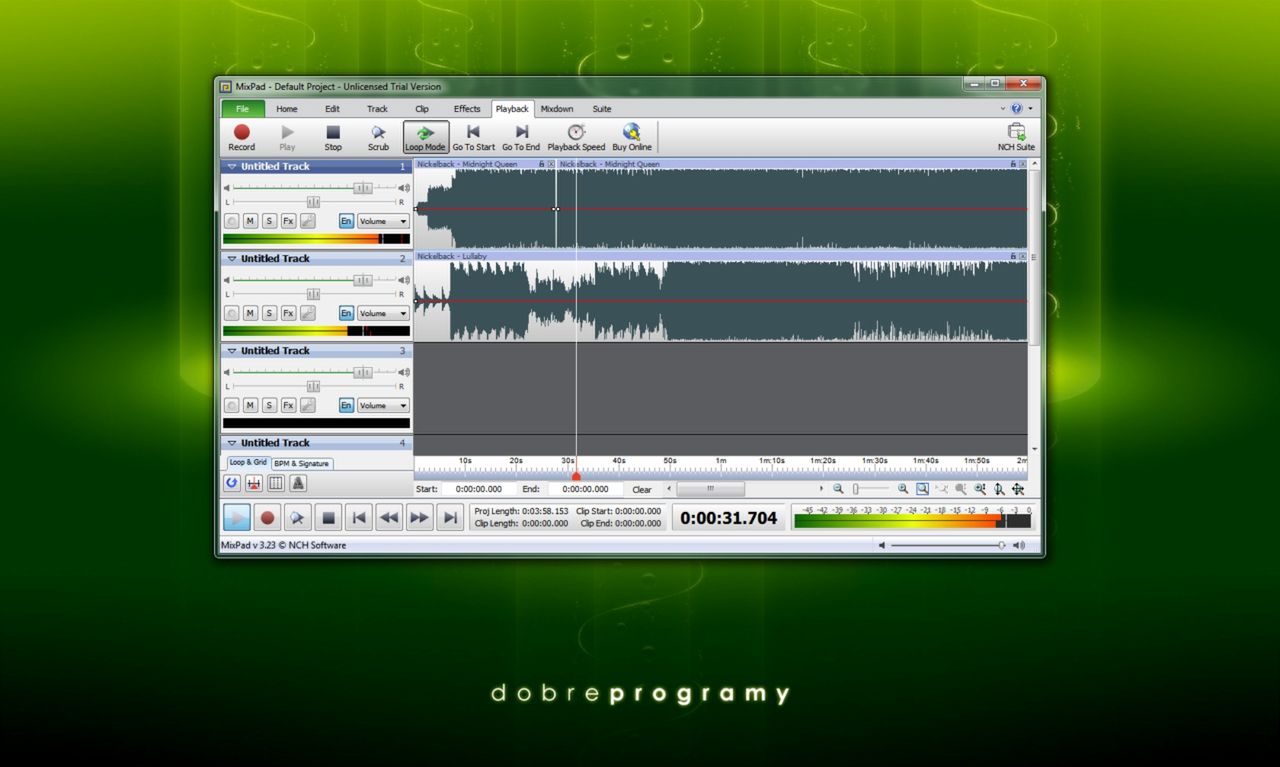Image resolution: width=1280 pixels, height=767 pixels.
Task: Click the bottom transport Scrub button
Action: tap(297, 517)
